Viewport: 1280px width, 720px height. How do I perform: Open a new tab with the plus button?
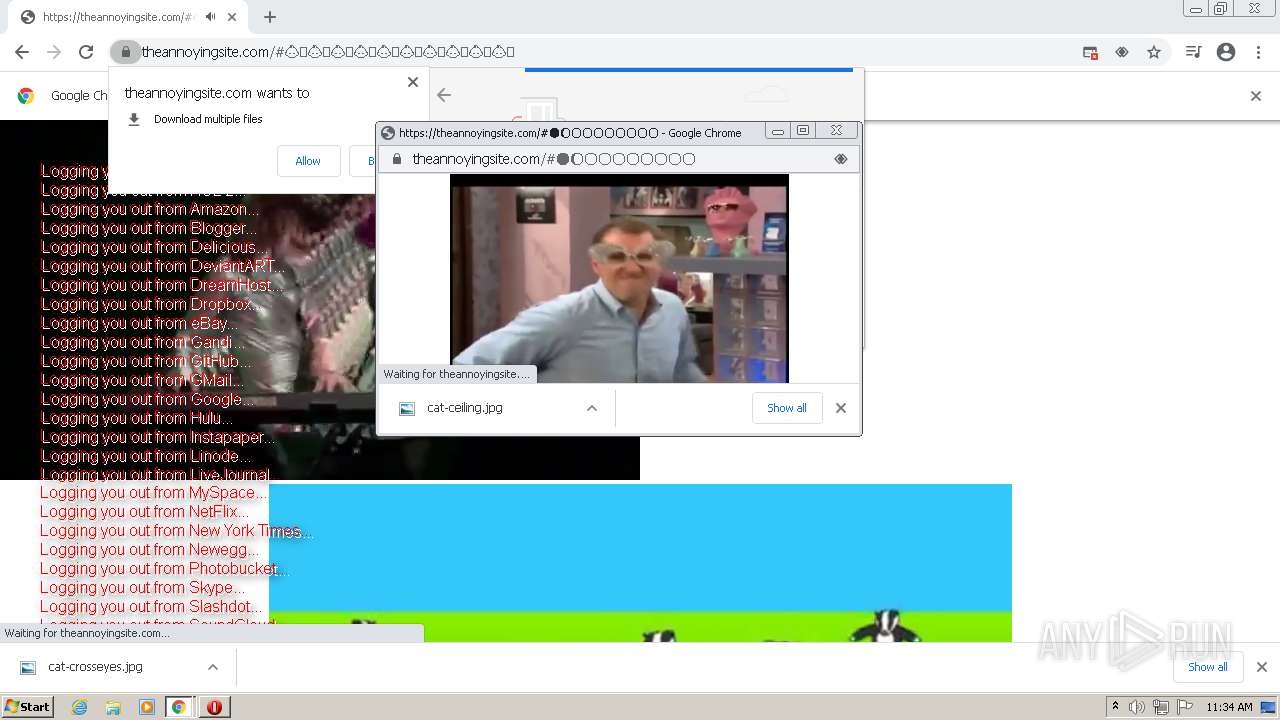269,17
